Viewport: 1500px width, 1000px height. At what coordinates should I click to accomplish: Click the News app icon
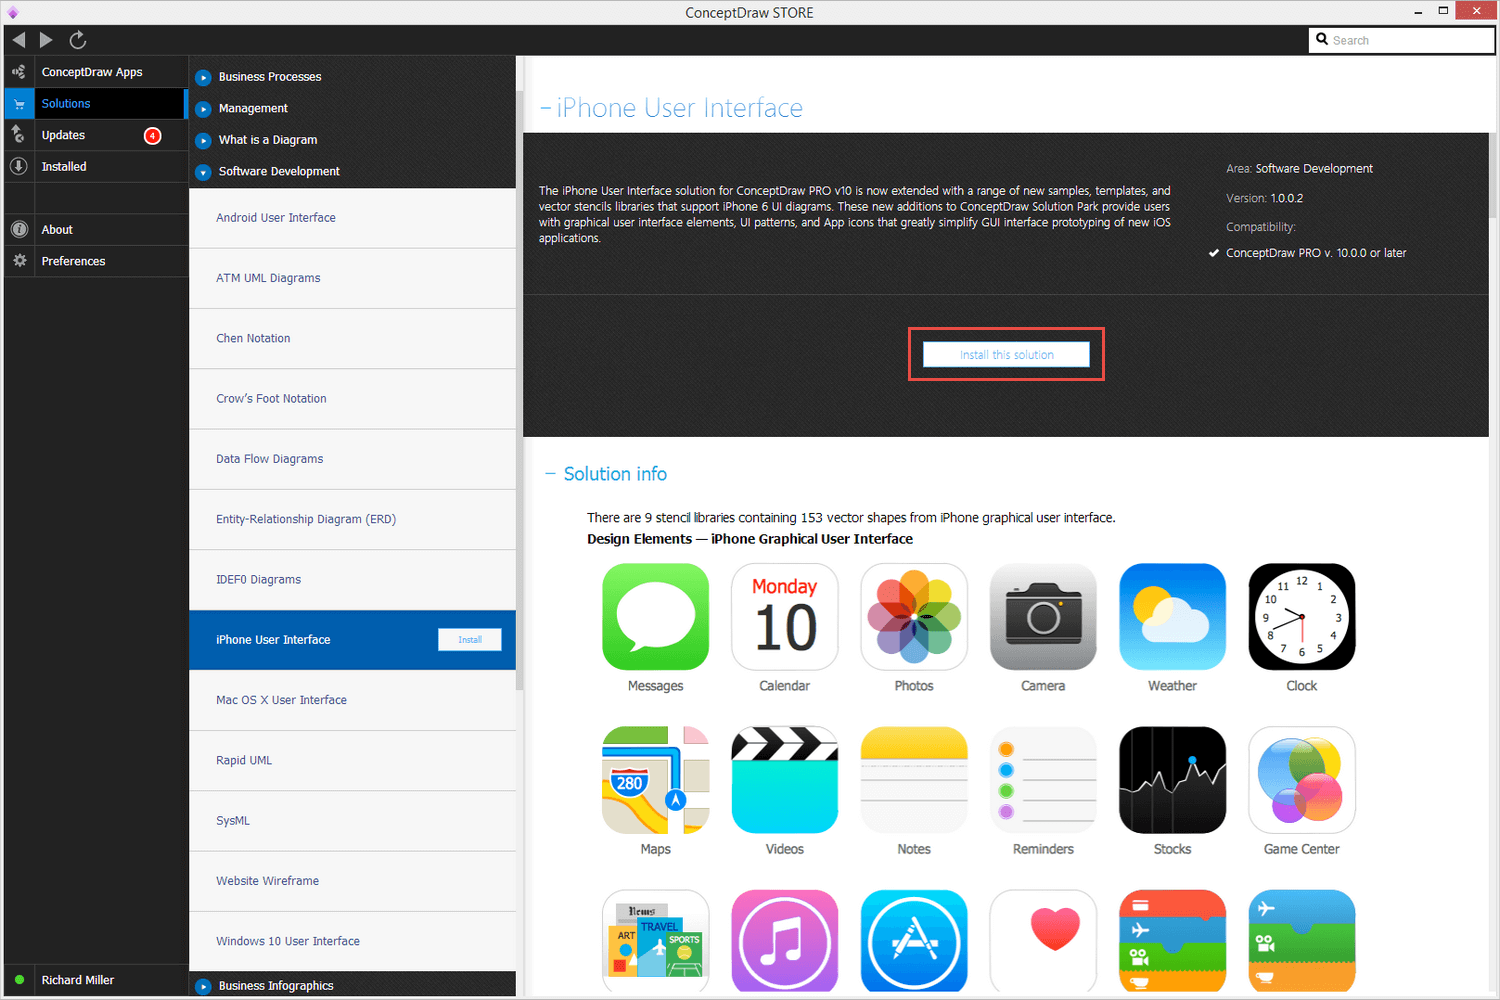655,941
